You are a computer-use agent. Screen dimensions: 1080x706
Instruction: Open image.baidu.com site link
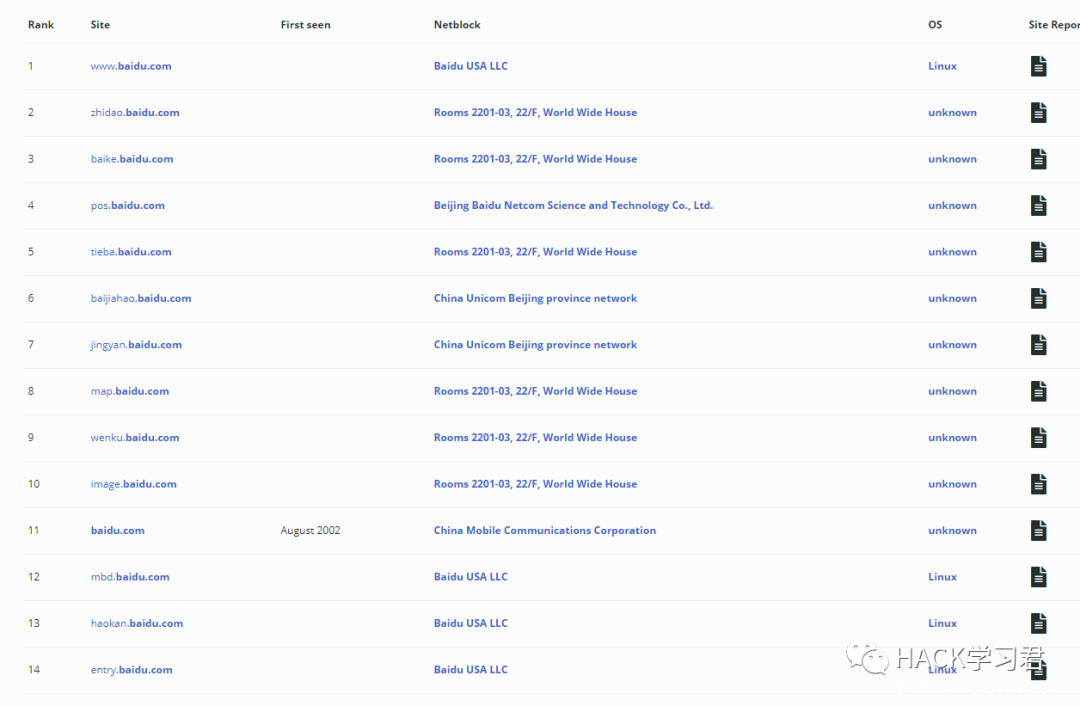[x=134, y=484]
